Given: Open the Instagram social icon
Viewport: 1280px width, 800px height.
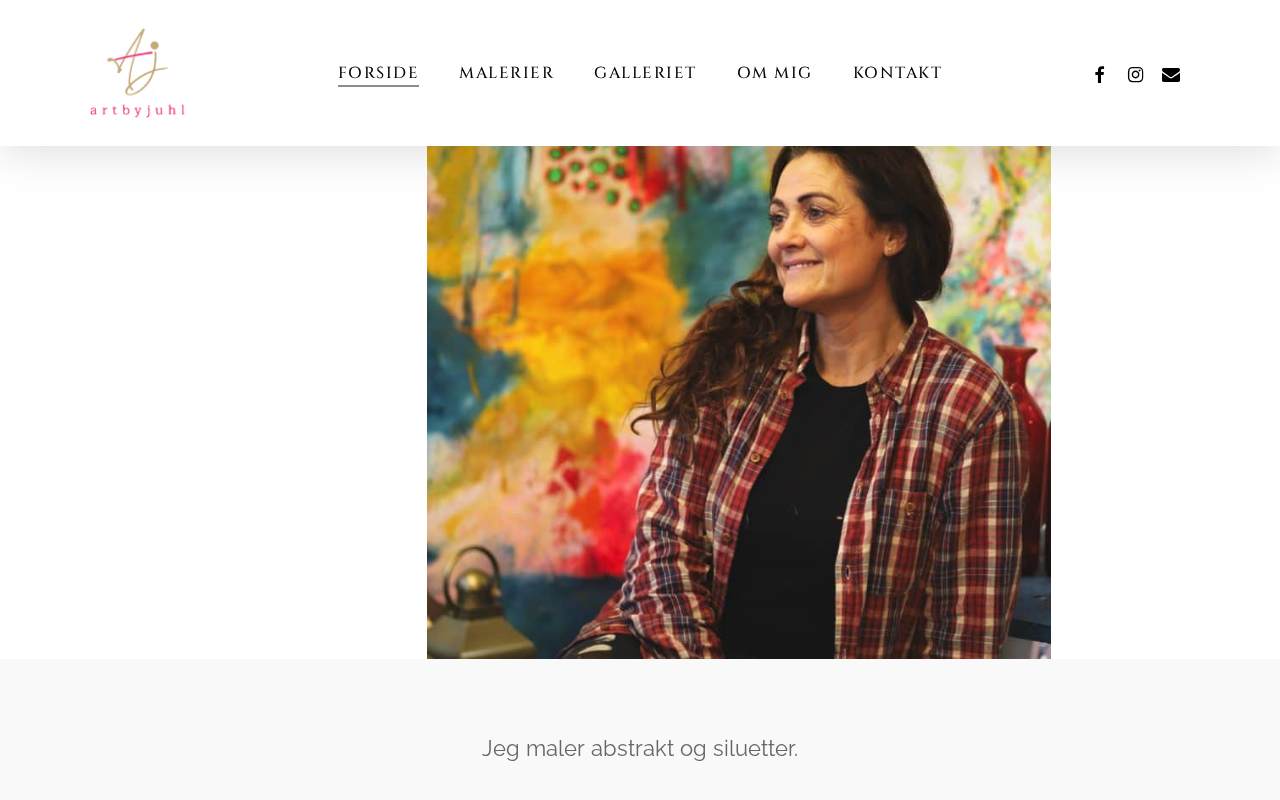Looking at the screenshot, I should 1135,74.
